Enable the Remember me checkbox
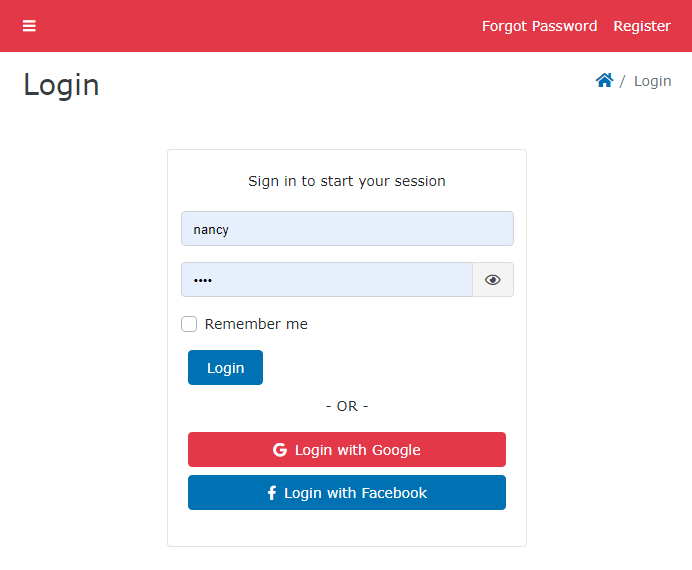Image resolution: width=692 pixels, height=570 pixels. pyautogui.click(x=189, y=324)
